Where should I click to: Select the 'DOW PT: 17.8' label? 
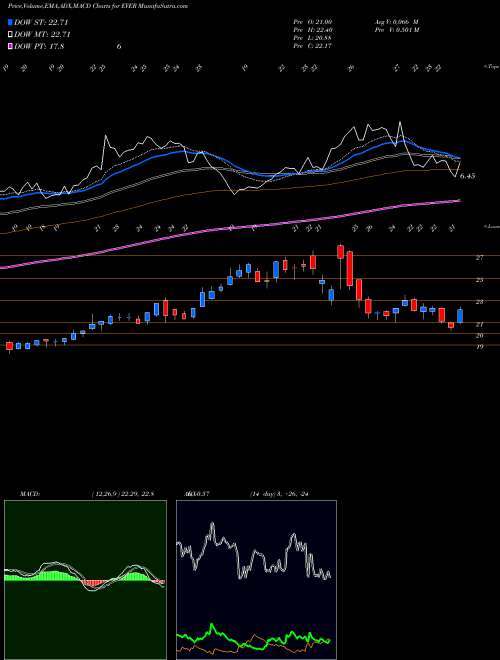click(39, 47)
